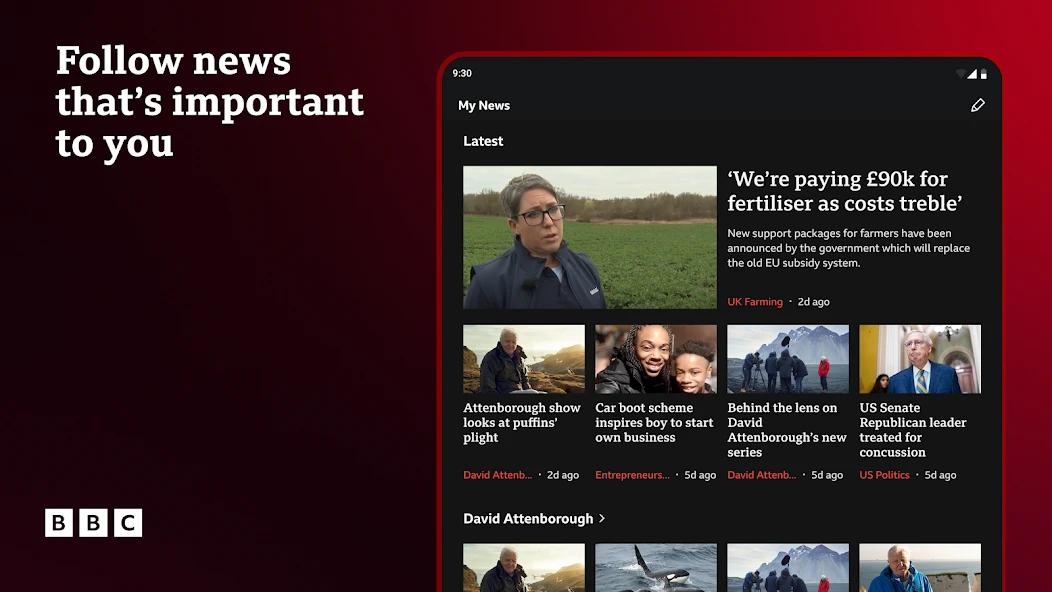Read 'Attenborough show looks at puffins' plight'
The image size is (1052, 592).
(x=521, y=422)
